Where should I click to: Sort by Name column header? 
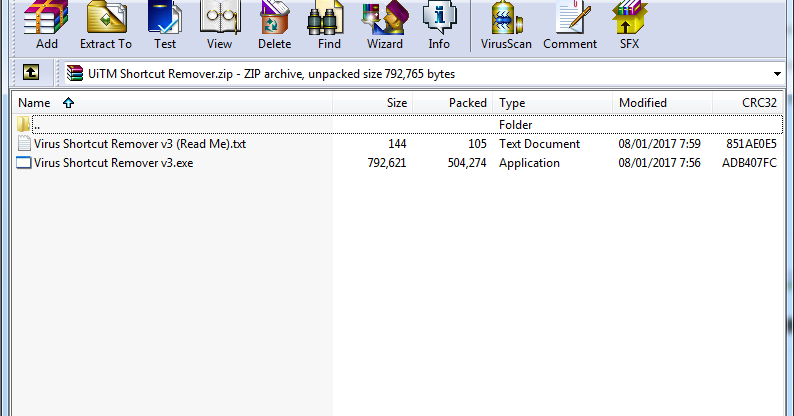[172, 103]
